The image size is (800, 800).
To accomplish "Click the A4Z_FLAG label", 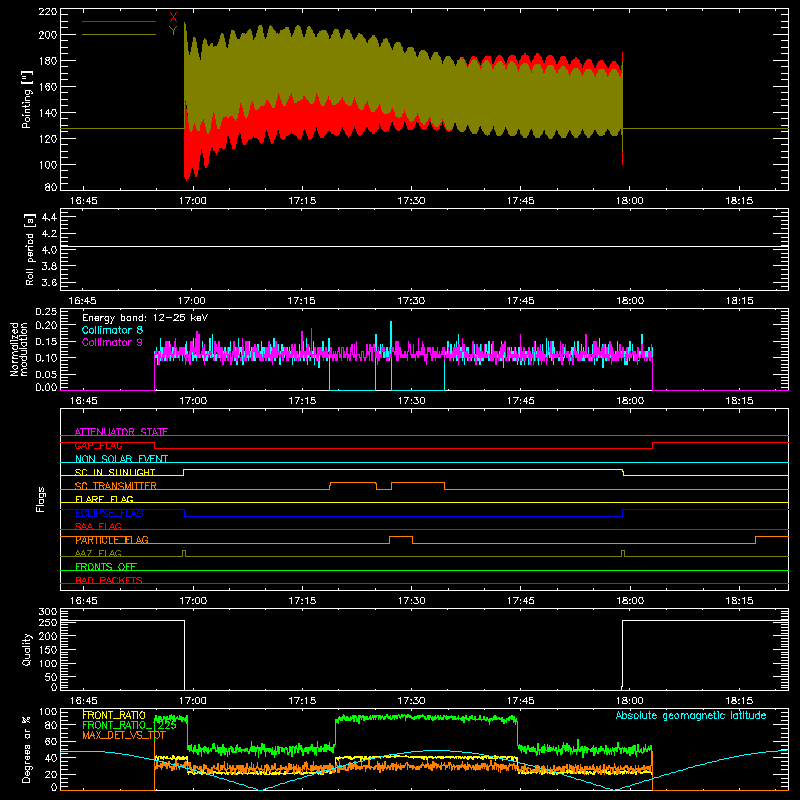I will [98, 553].
